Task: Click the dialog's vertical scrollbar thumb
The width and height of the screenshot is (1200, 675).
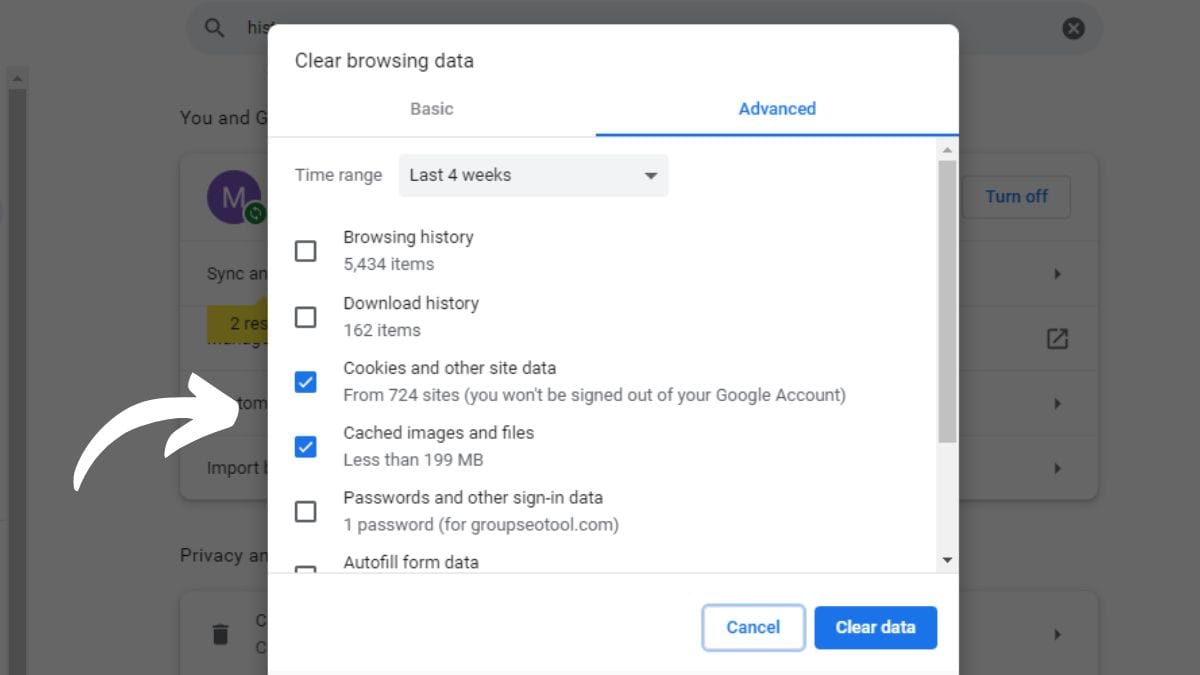Action: [x=947, y=300]
